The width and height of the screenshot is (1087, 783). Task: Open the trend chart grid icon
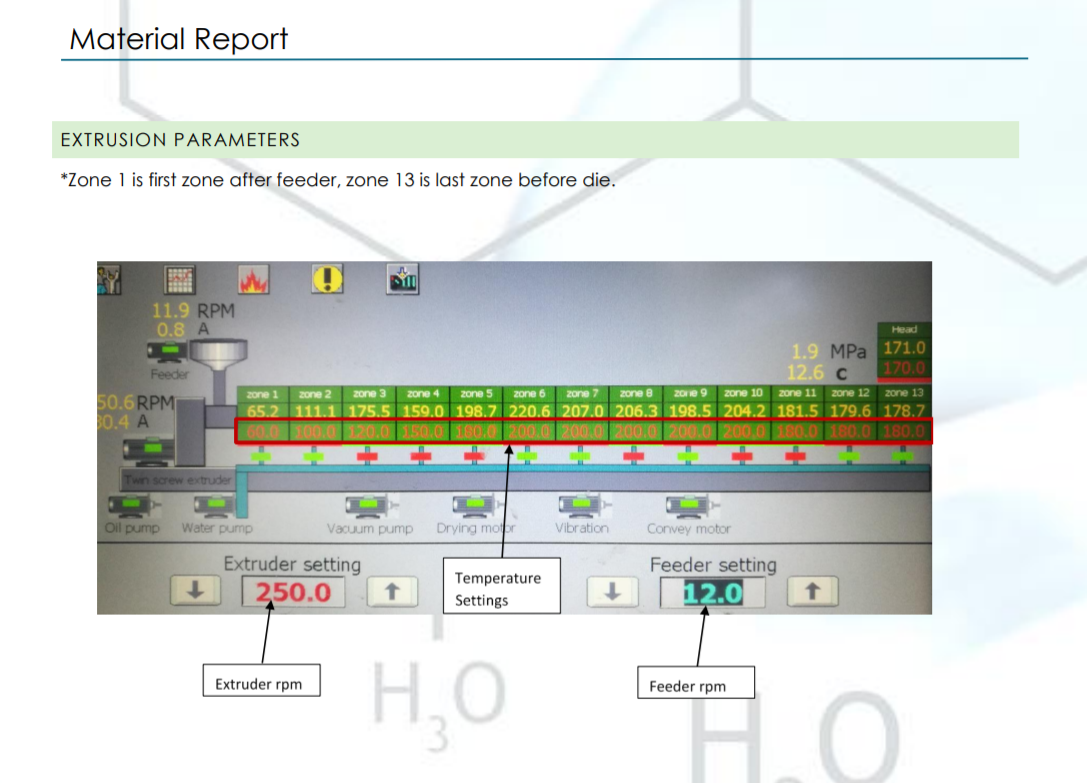point(180,279)
